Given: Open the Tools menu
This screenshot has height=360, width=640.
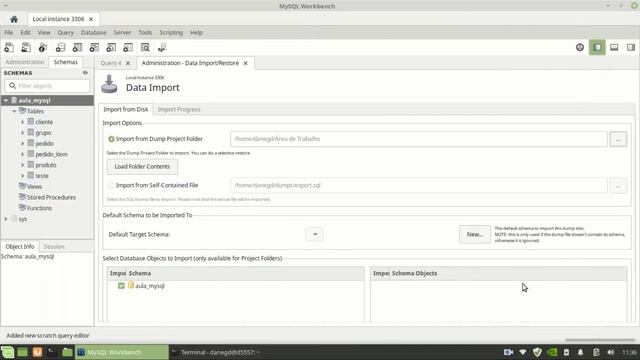Looking at the screenshot, I should 145,33.
